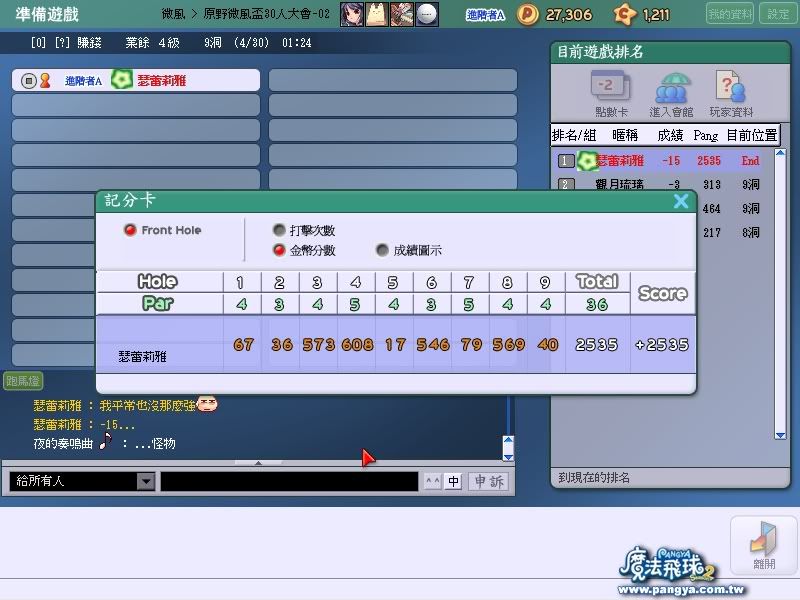Click the +2535 score cell
This screenshot has width=800, height=600.
pyautogui.click(x=662, y=345)
